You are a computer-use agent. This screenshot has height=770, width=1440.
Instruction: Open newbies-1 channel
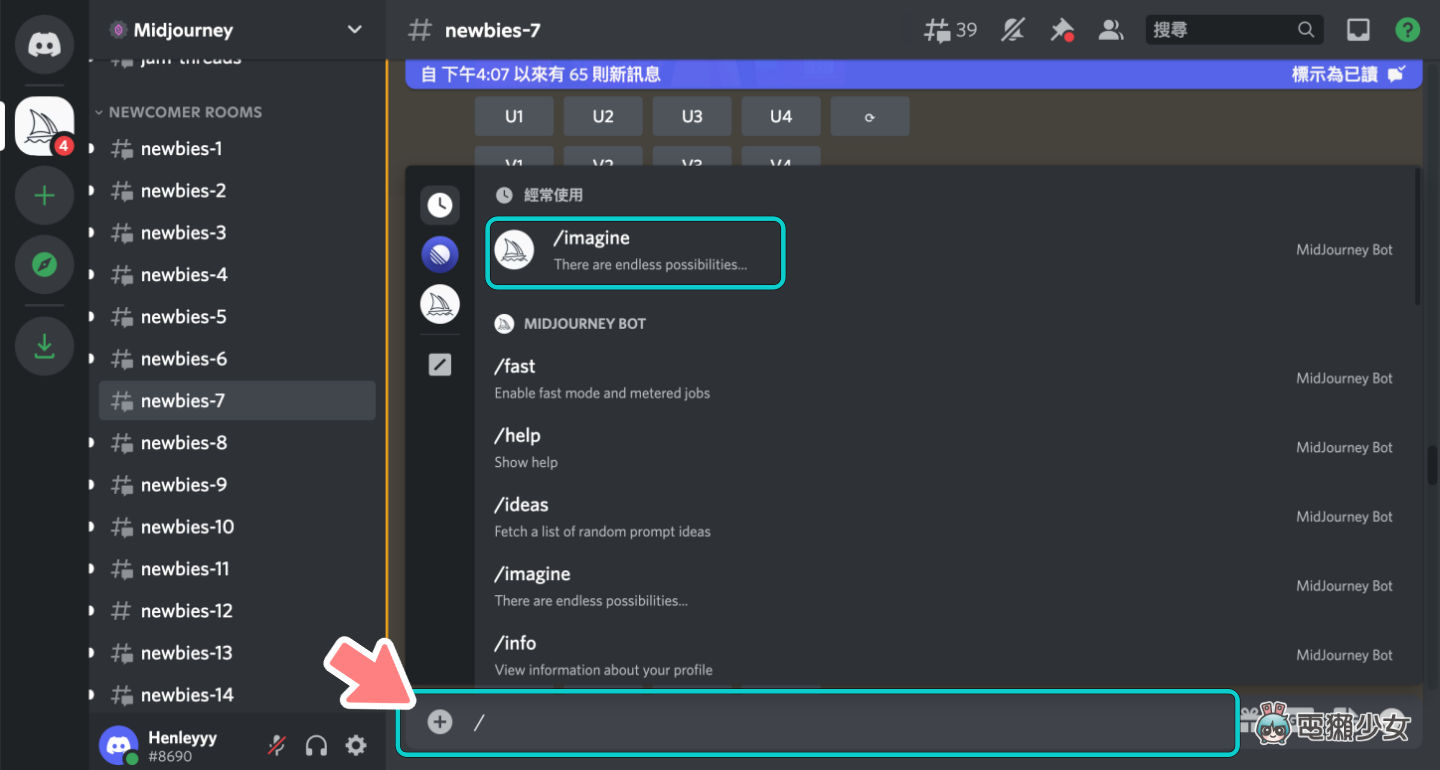click(x=236, y=149)
